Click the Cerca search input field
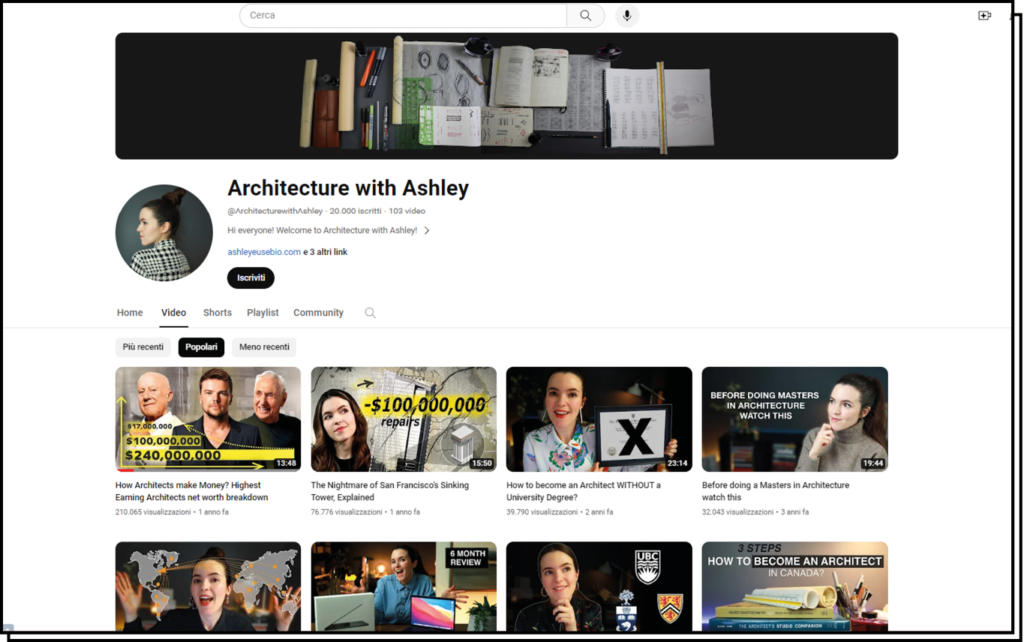 tap(403, 16)
